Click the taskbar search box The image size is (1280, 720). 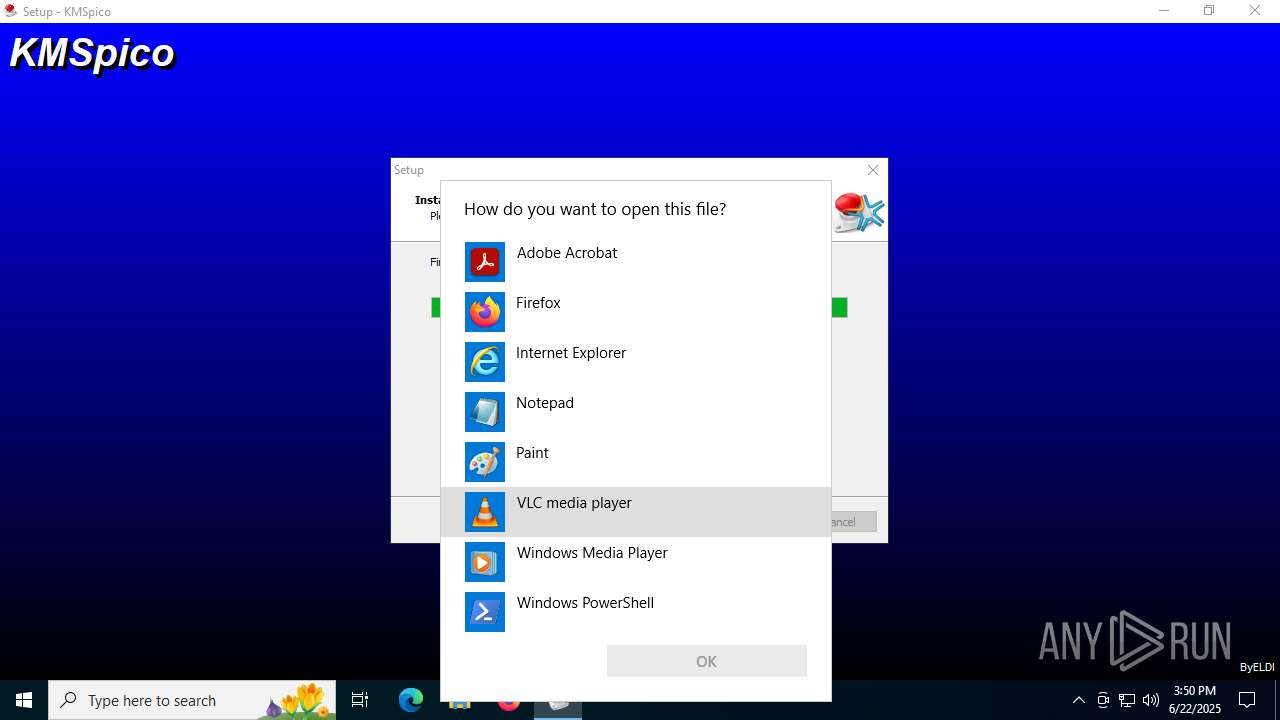pyautogui.click(x=192, y=700)
